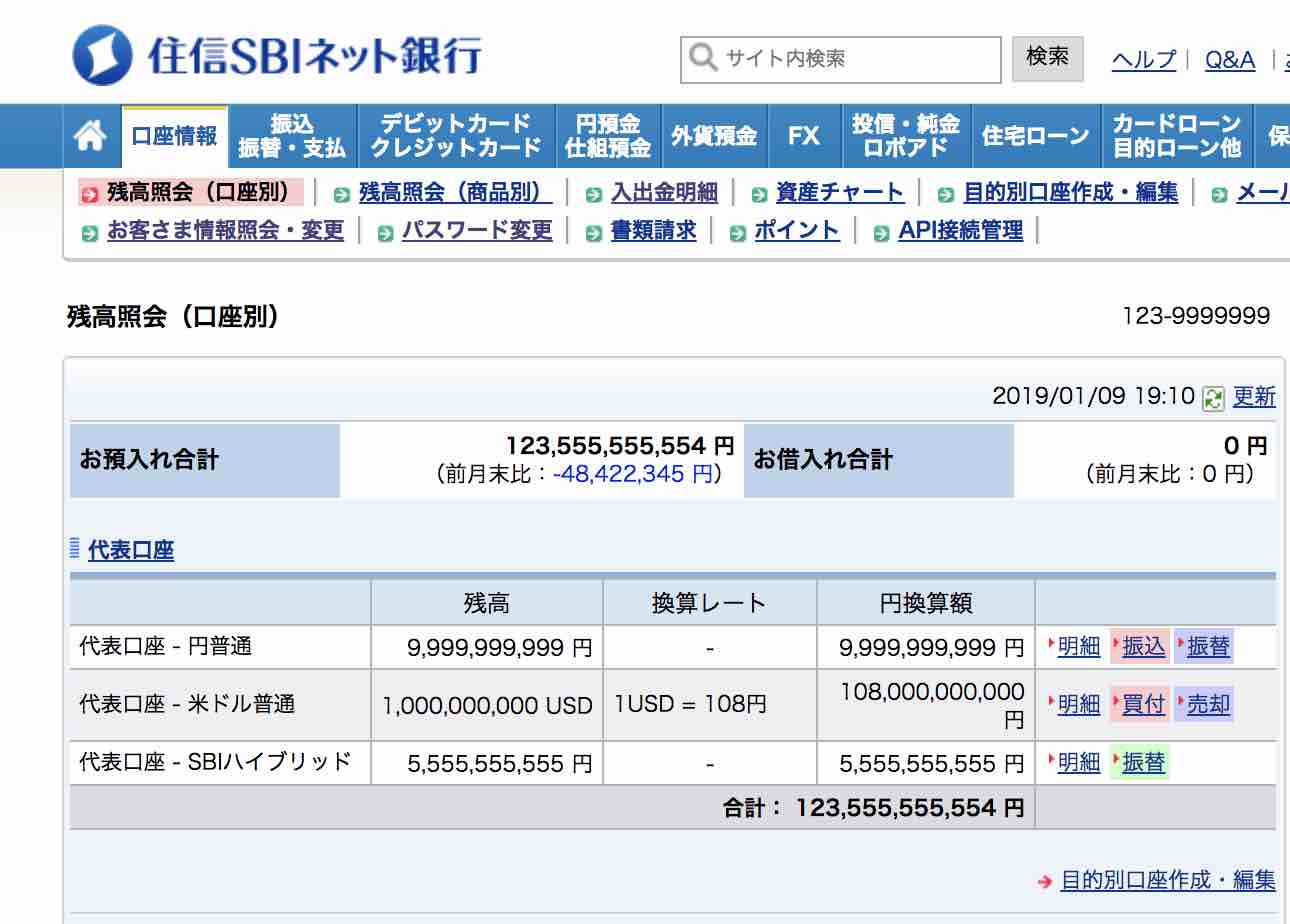Click arrow icon beside 書類請求
This screenshot has height=924, width=1290.
point(594,232)
